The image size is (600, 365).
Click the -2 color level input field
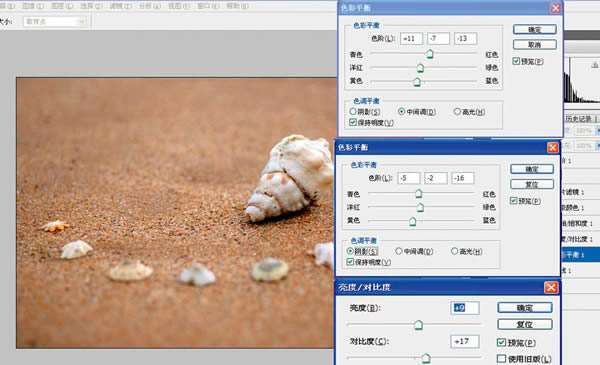[435, 178]
